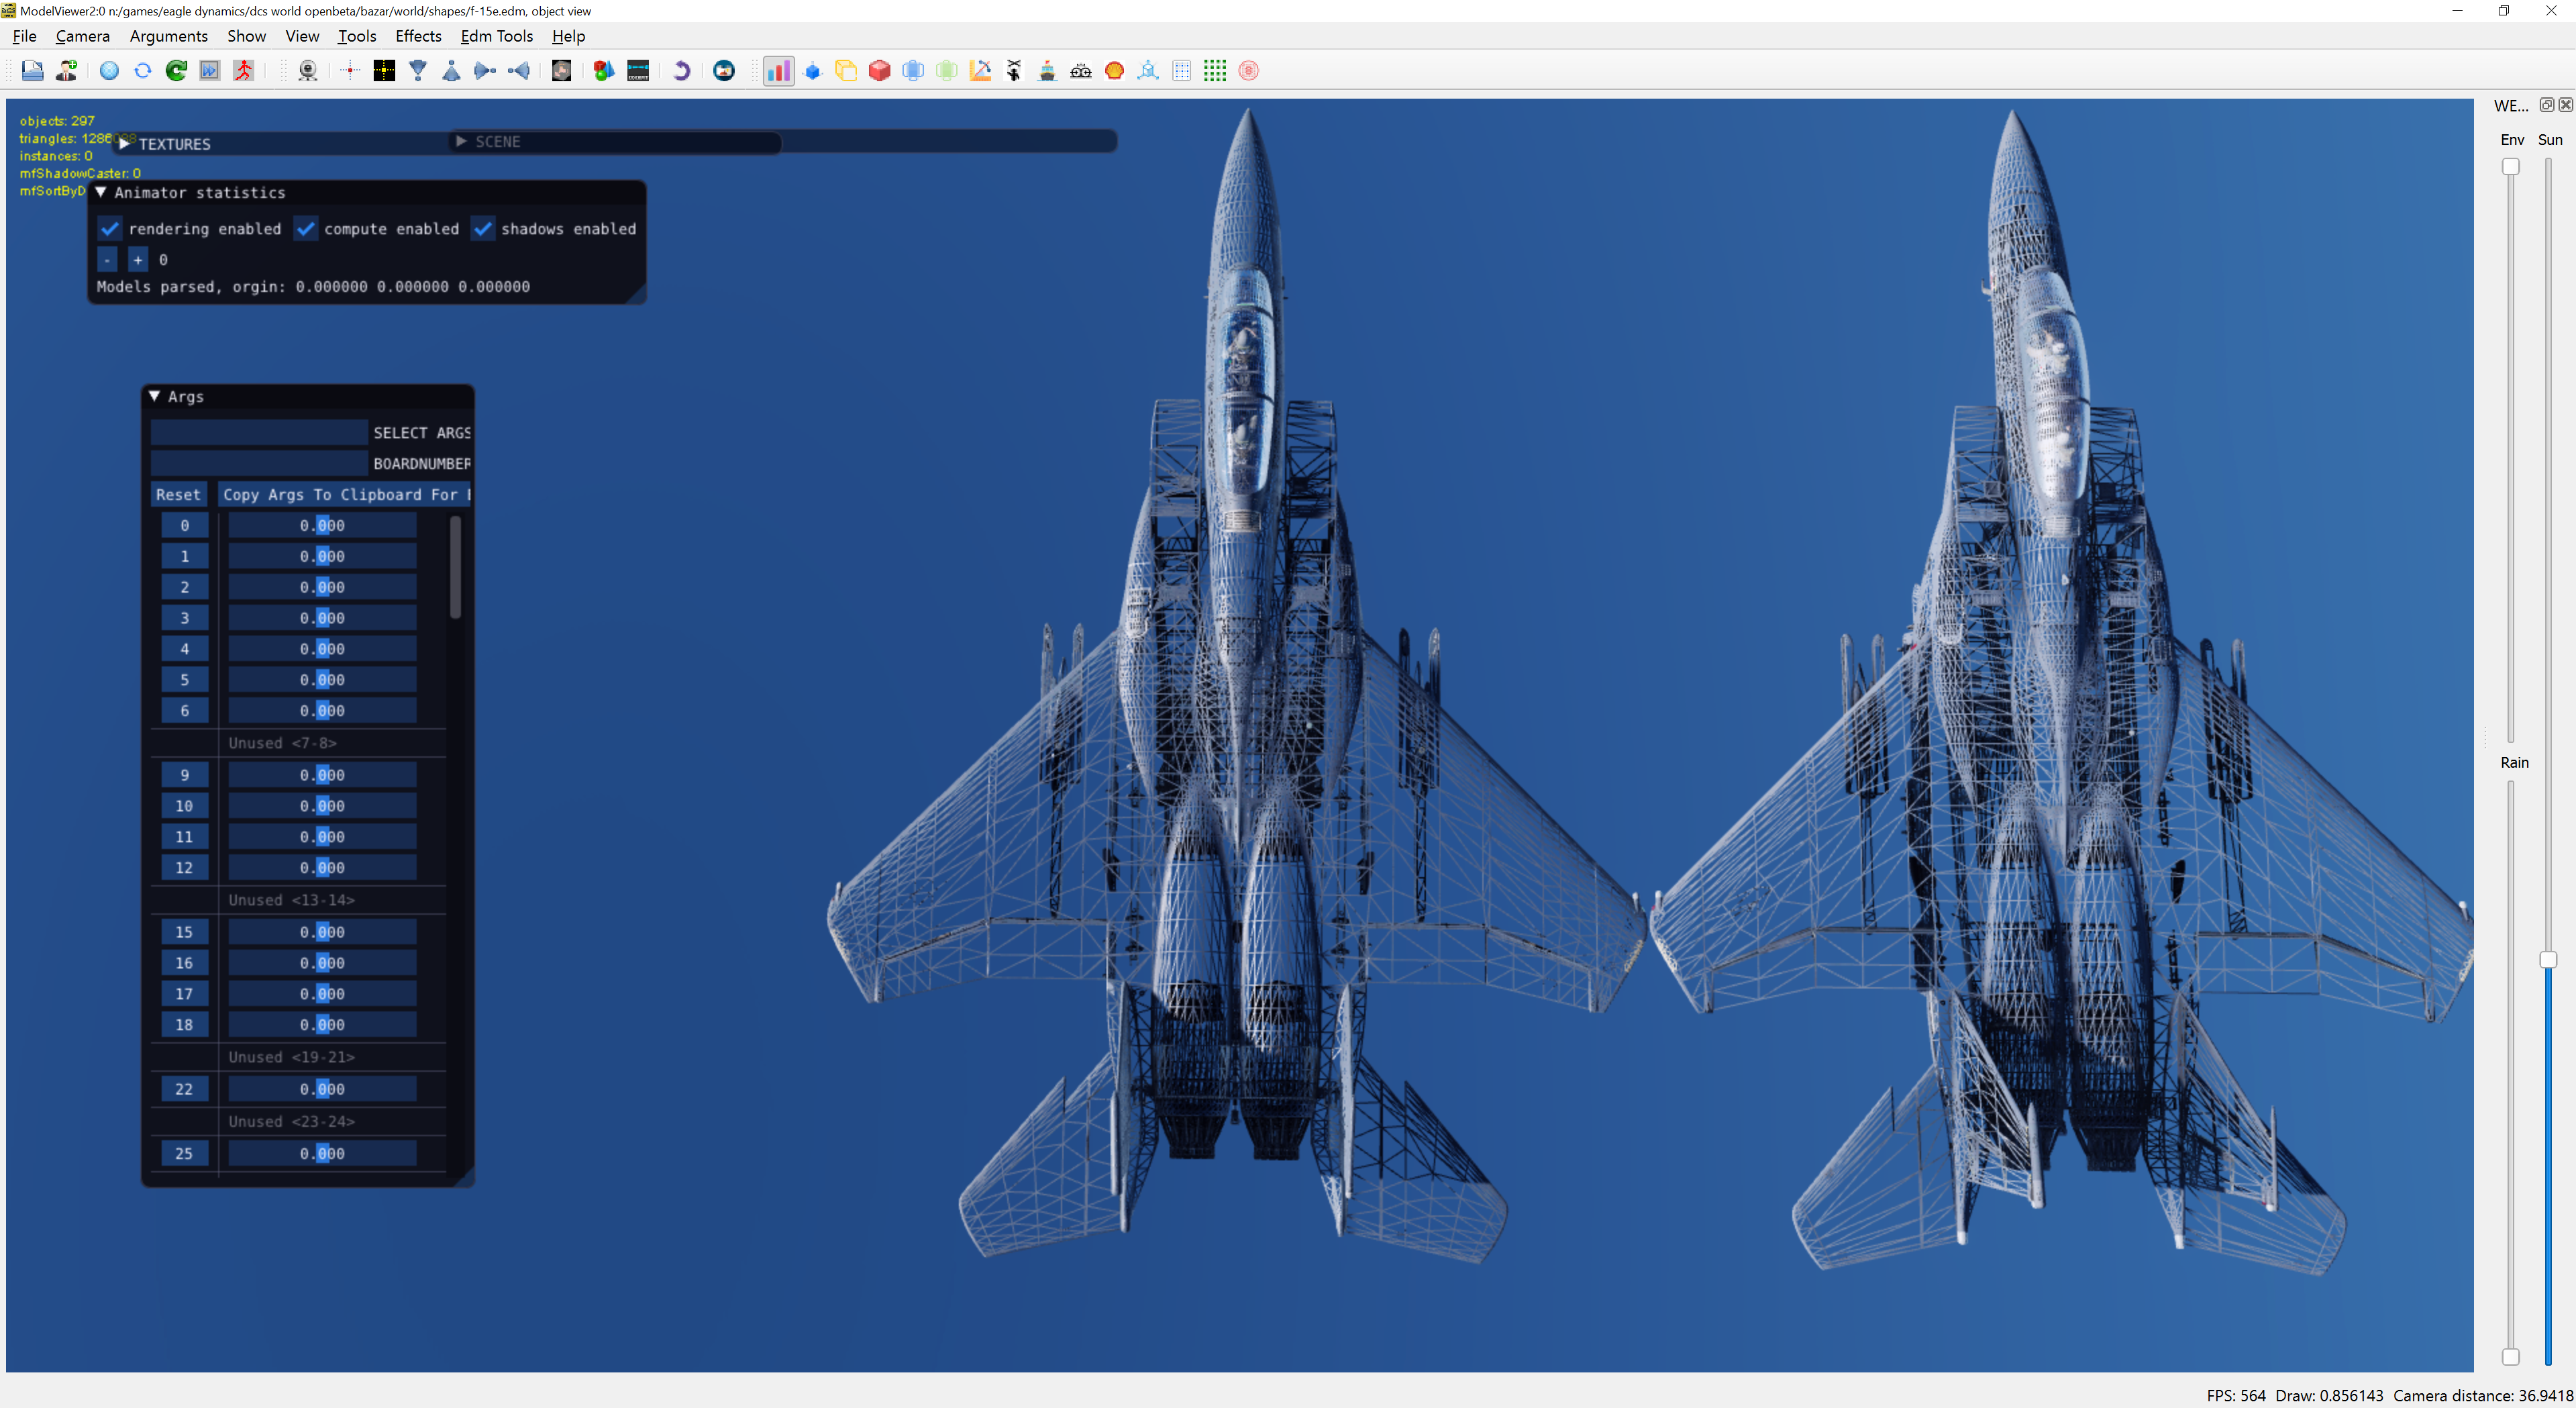Screen dimensions: 2576x1408
Task: Open the Camera menu
Action: [x=83, y=36]
